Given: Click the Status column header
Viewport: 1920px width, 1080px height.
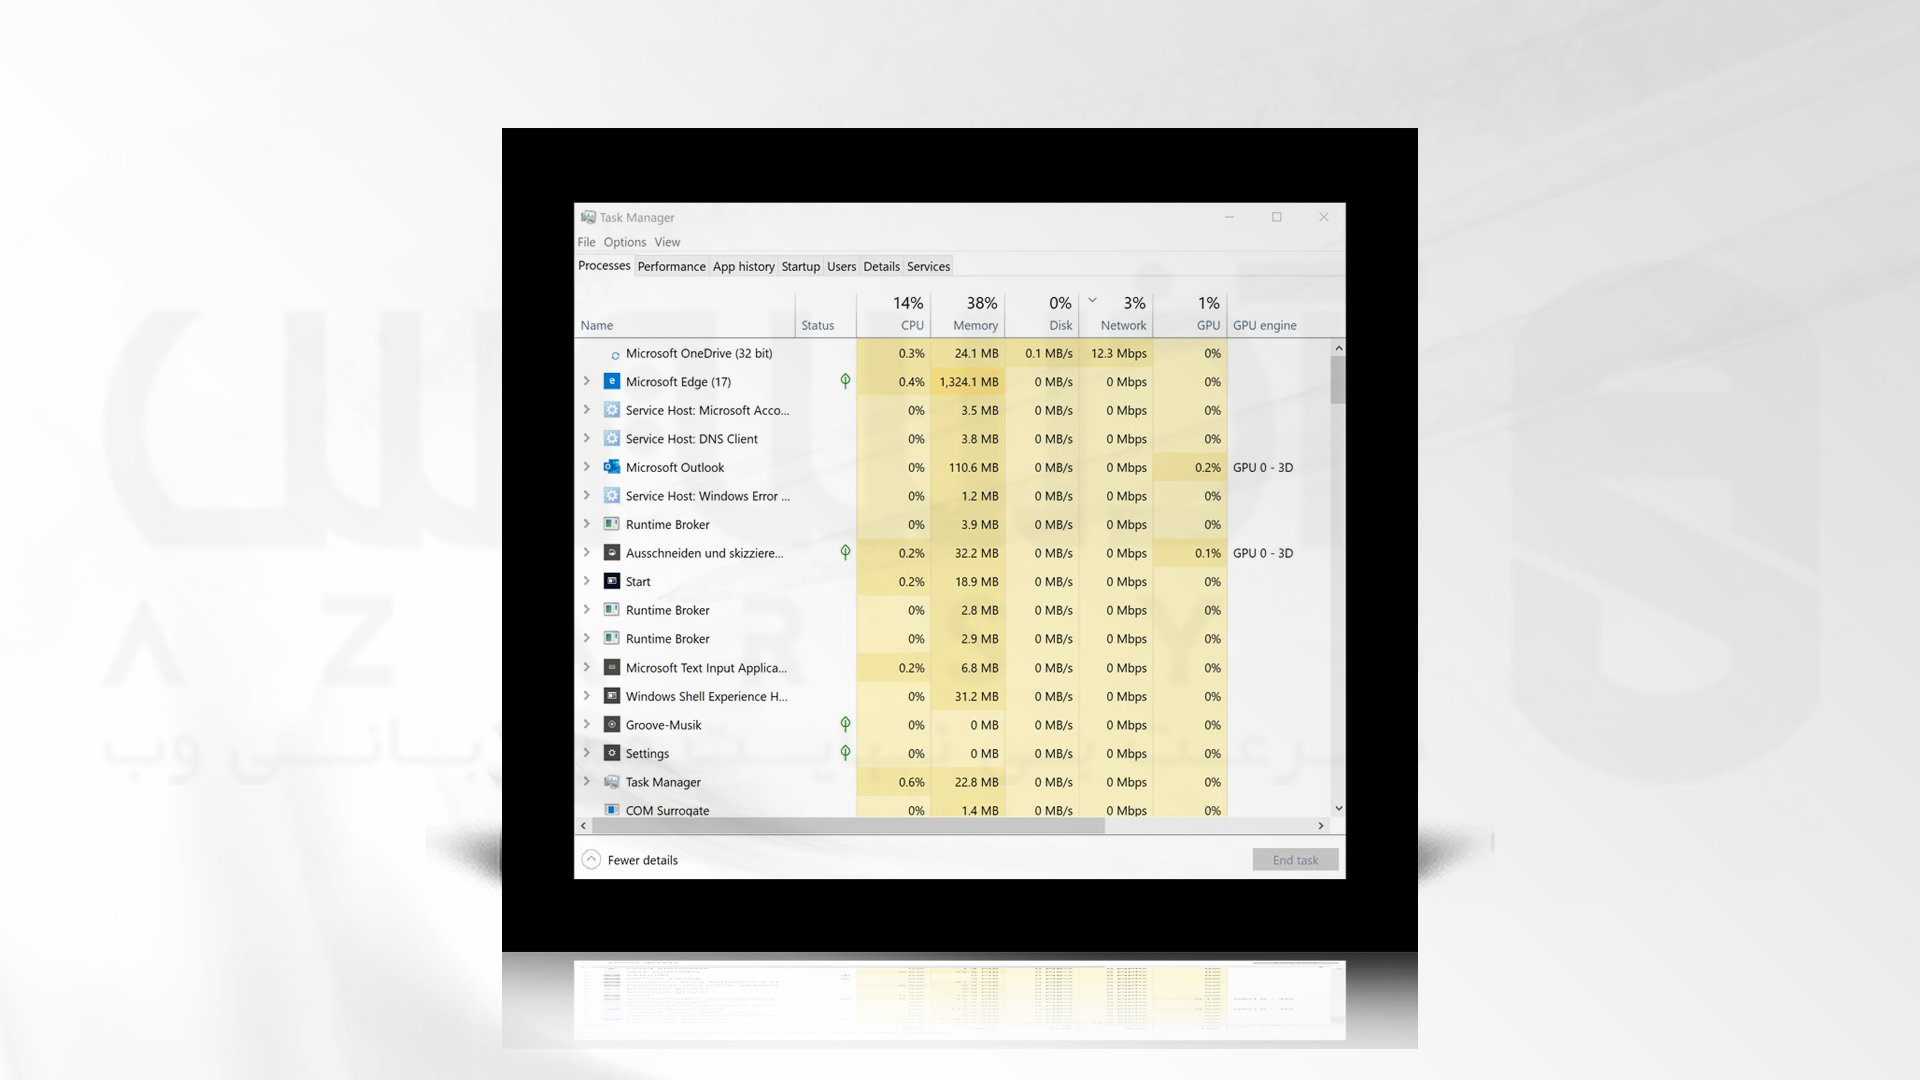Looking at the screenshot, I should click(x=826, y=314).
